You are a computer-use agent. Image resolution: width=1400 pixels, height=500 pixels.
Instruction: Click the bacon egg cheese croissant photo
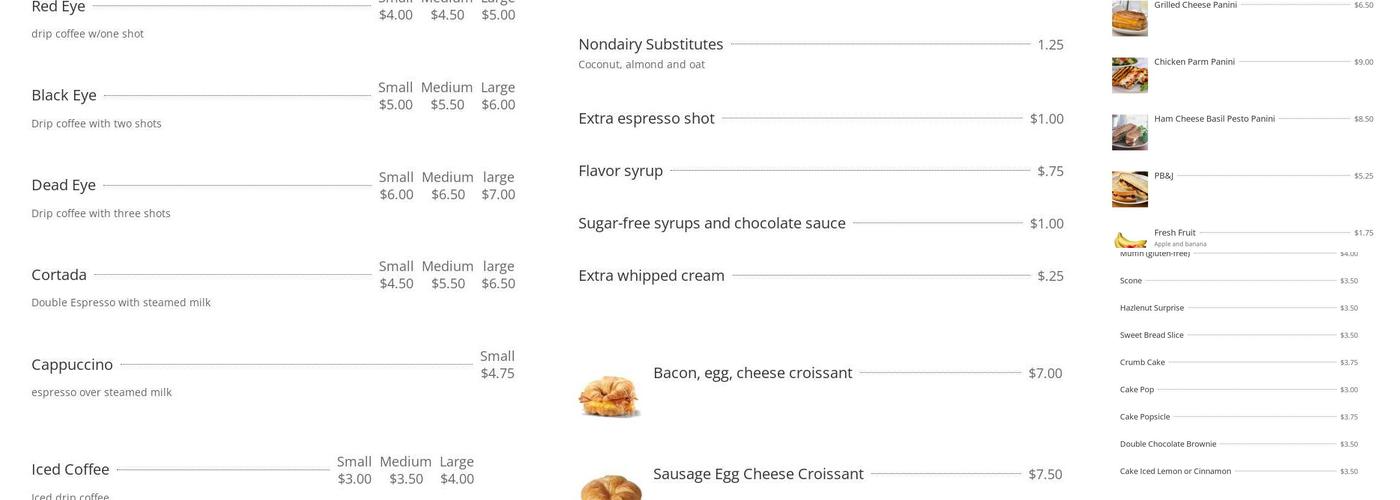(609, 395)
